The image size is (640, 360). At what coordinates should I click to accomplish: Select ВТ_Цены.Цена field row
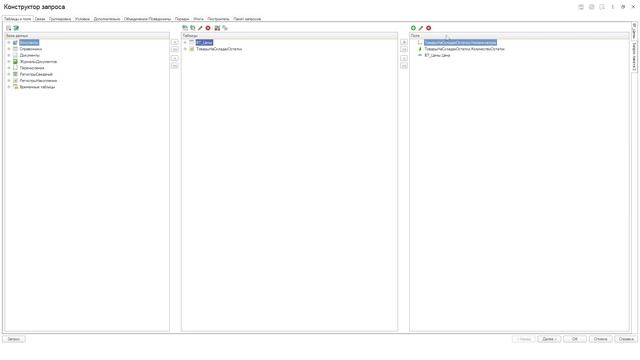(437, 55)
